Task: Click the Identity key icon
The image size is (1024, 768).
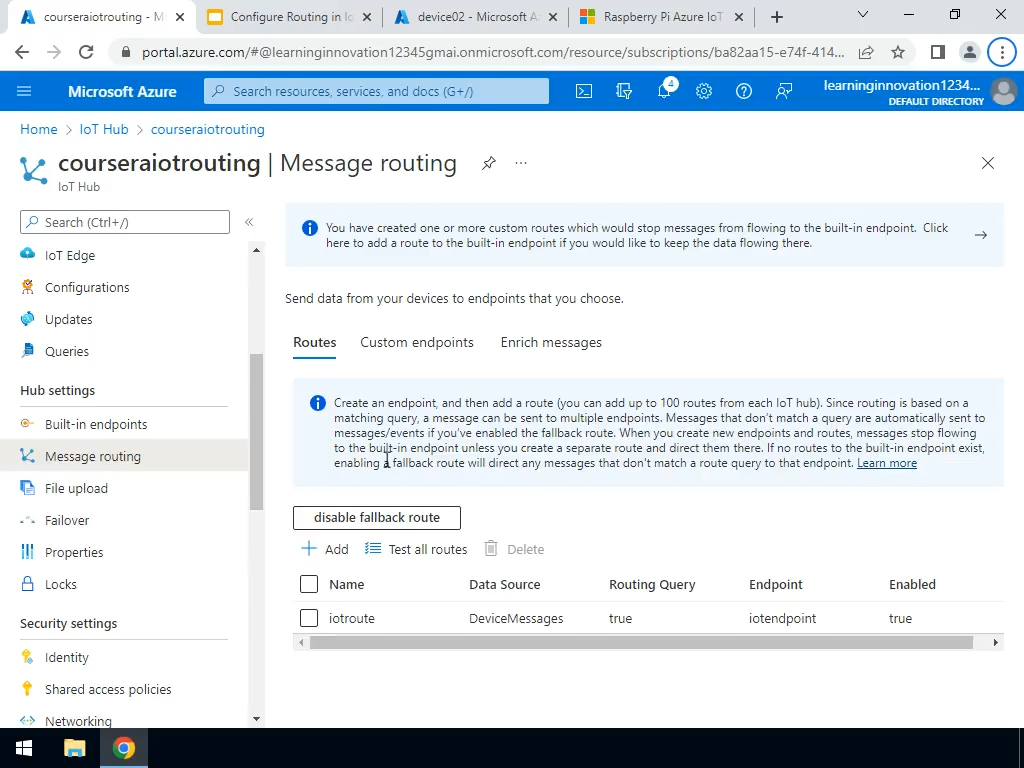Action: [27, 656]
